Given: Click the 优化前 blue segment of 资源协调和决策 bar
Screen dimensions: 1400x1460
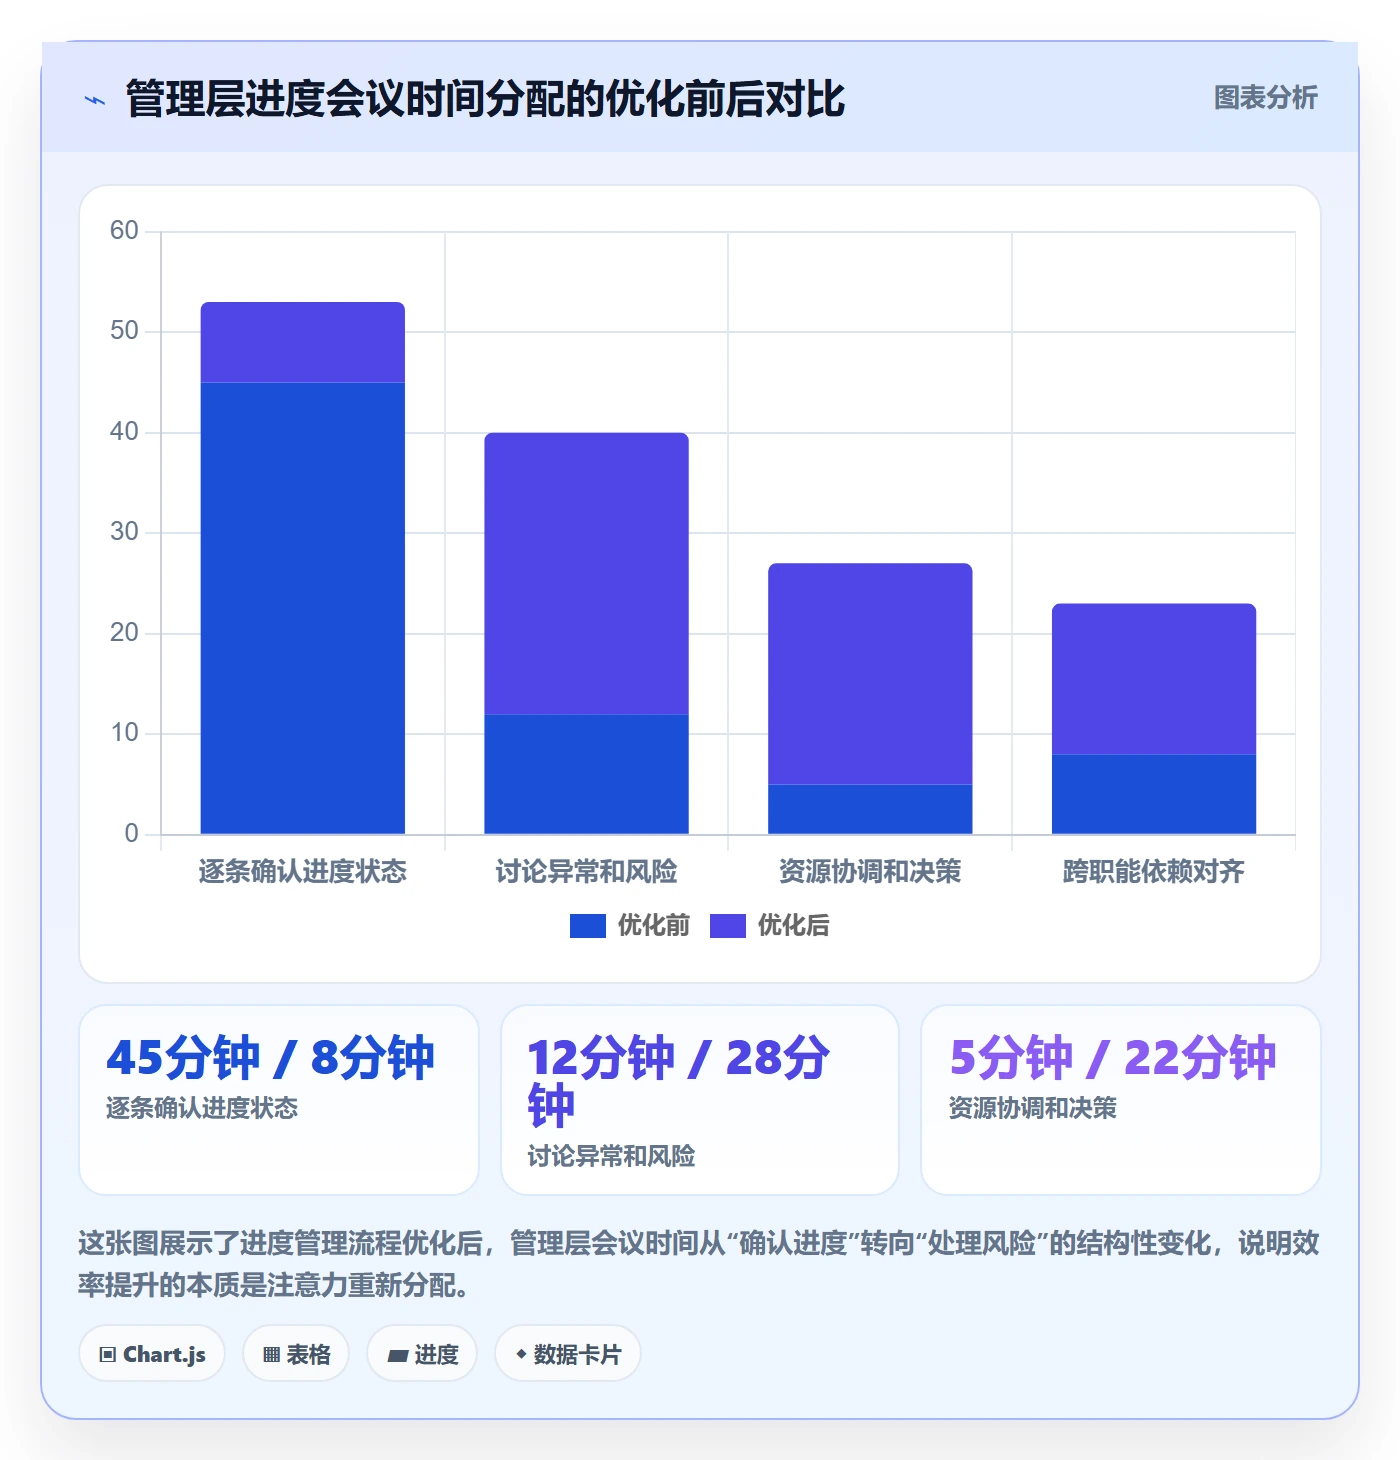Looking at the screenshot, I should [x=870, y=809].
